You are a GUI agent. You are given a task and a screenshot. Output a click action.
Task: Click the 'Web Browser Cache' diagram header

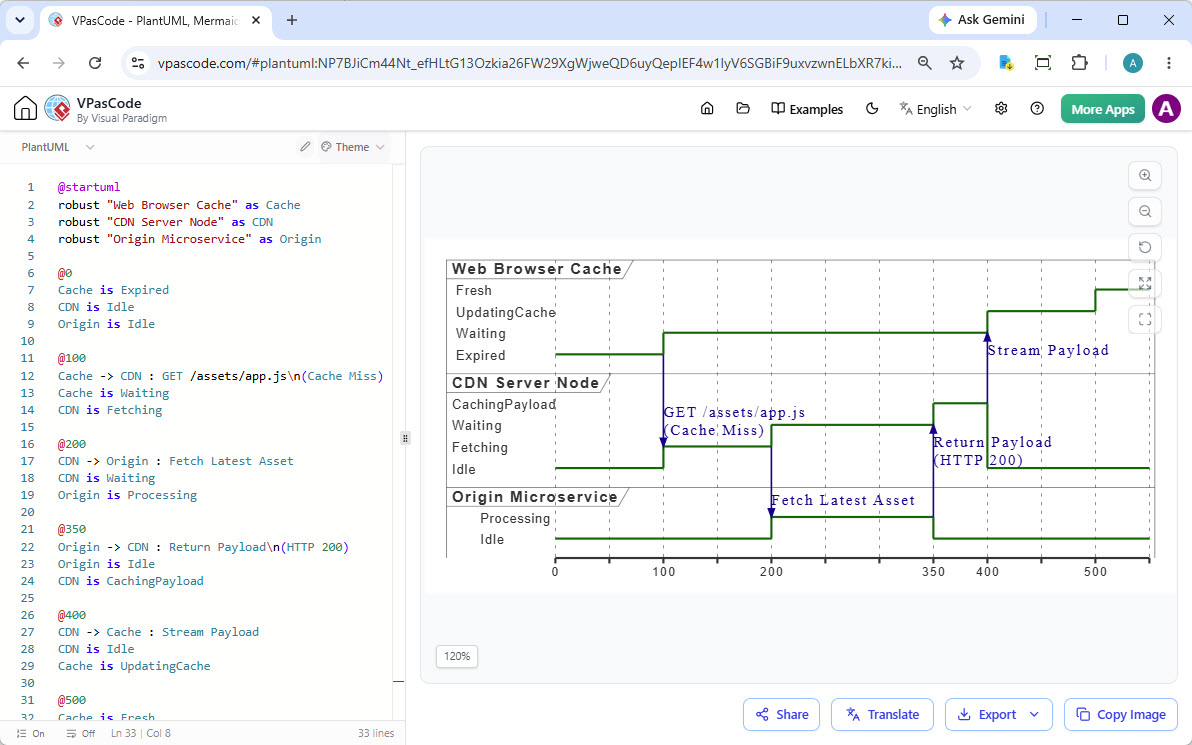click(537, 268)
